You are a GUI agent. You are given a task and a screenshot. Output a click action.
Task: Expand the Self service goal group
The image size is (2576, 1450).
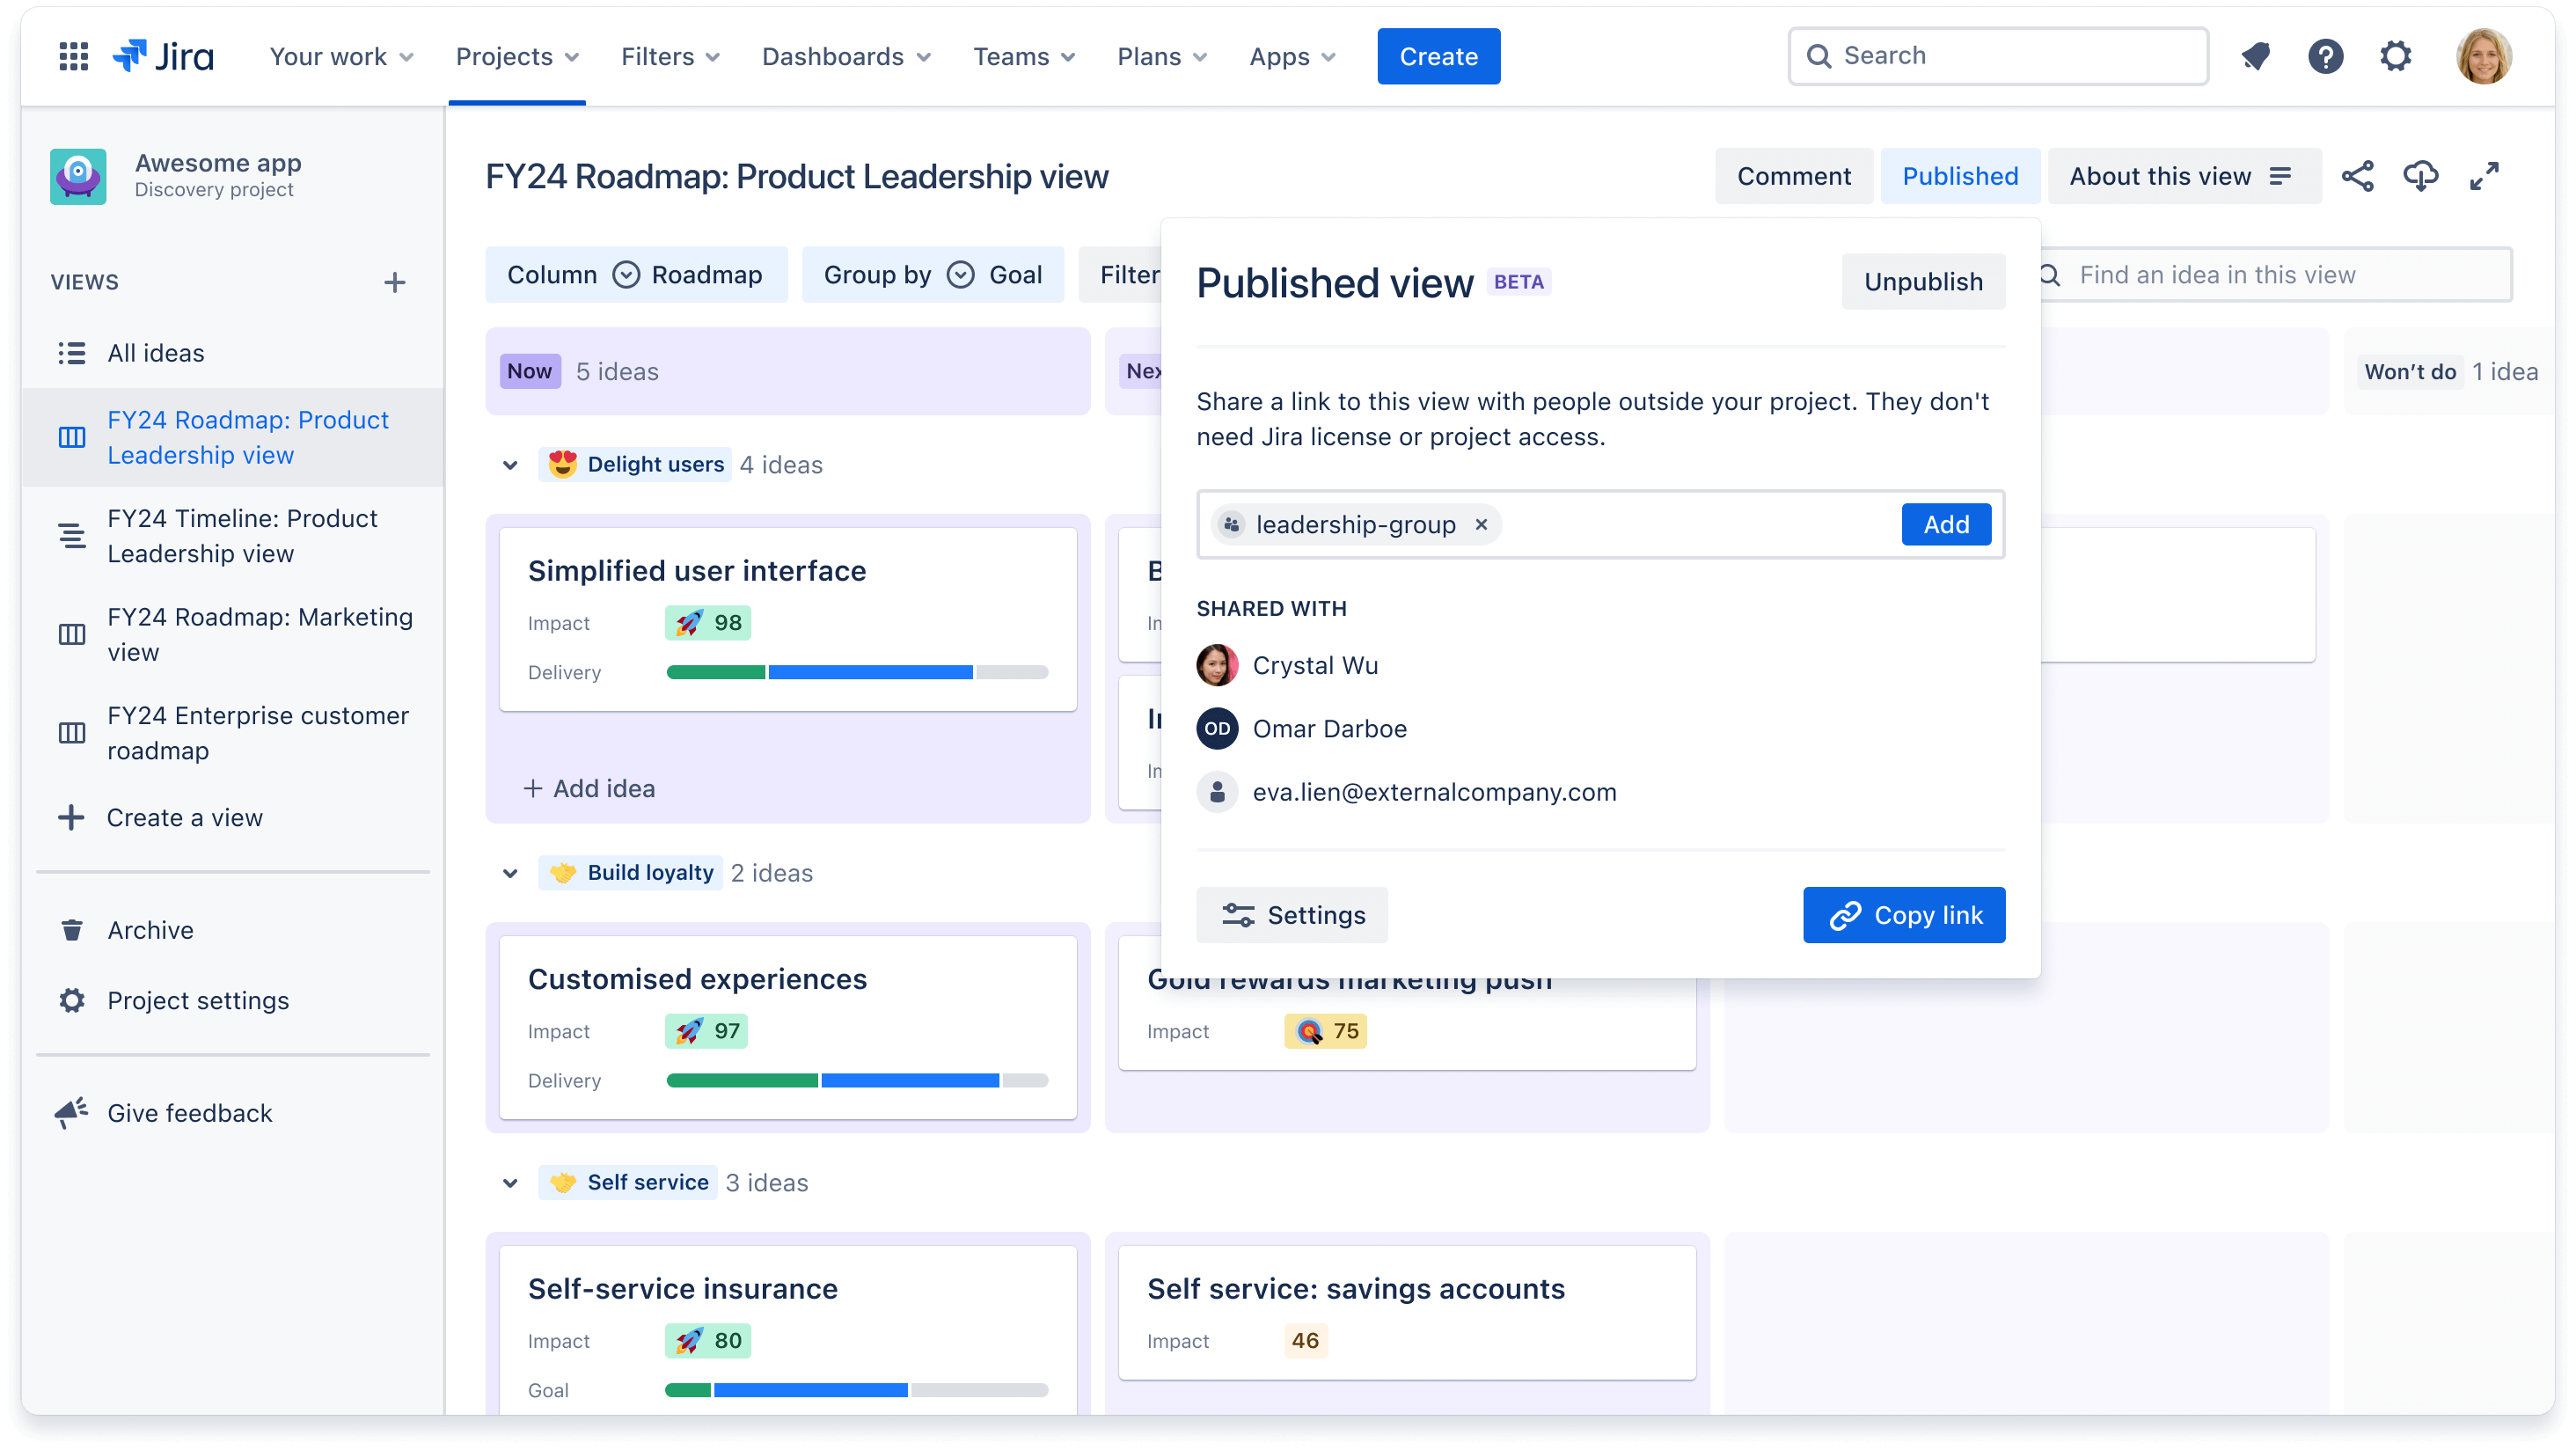pyautogui.click(x=511, y=1183)
